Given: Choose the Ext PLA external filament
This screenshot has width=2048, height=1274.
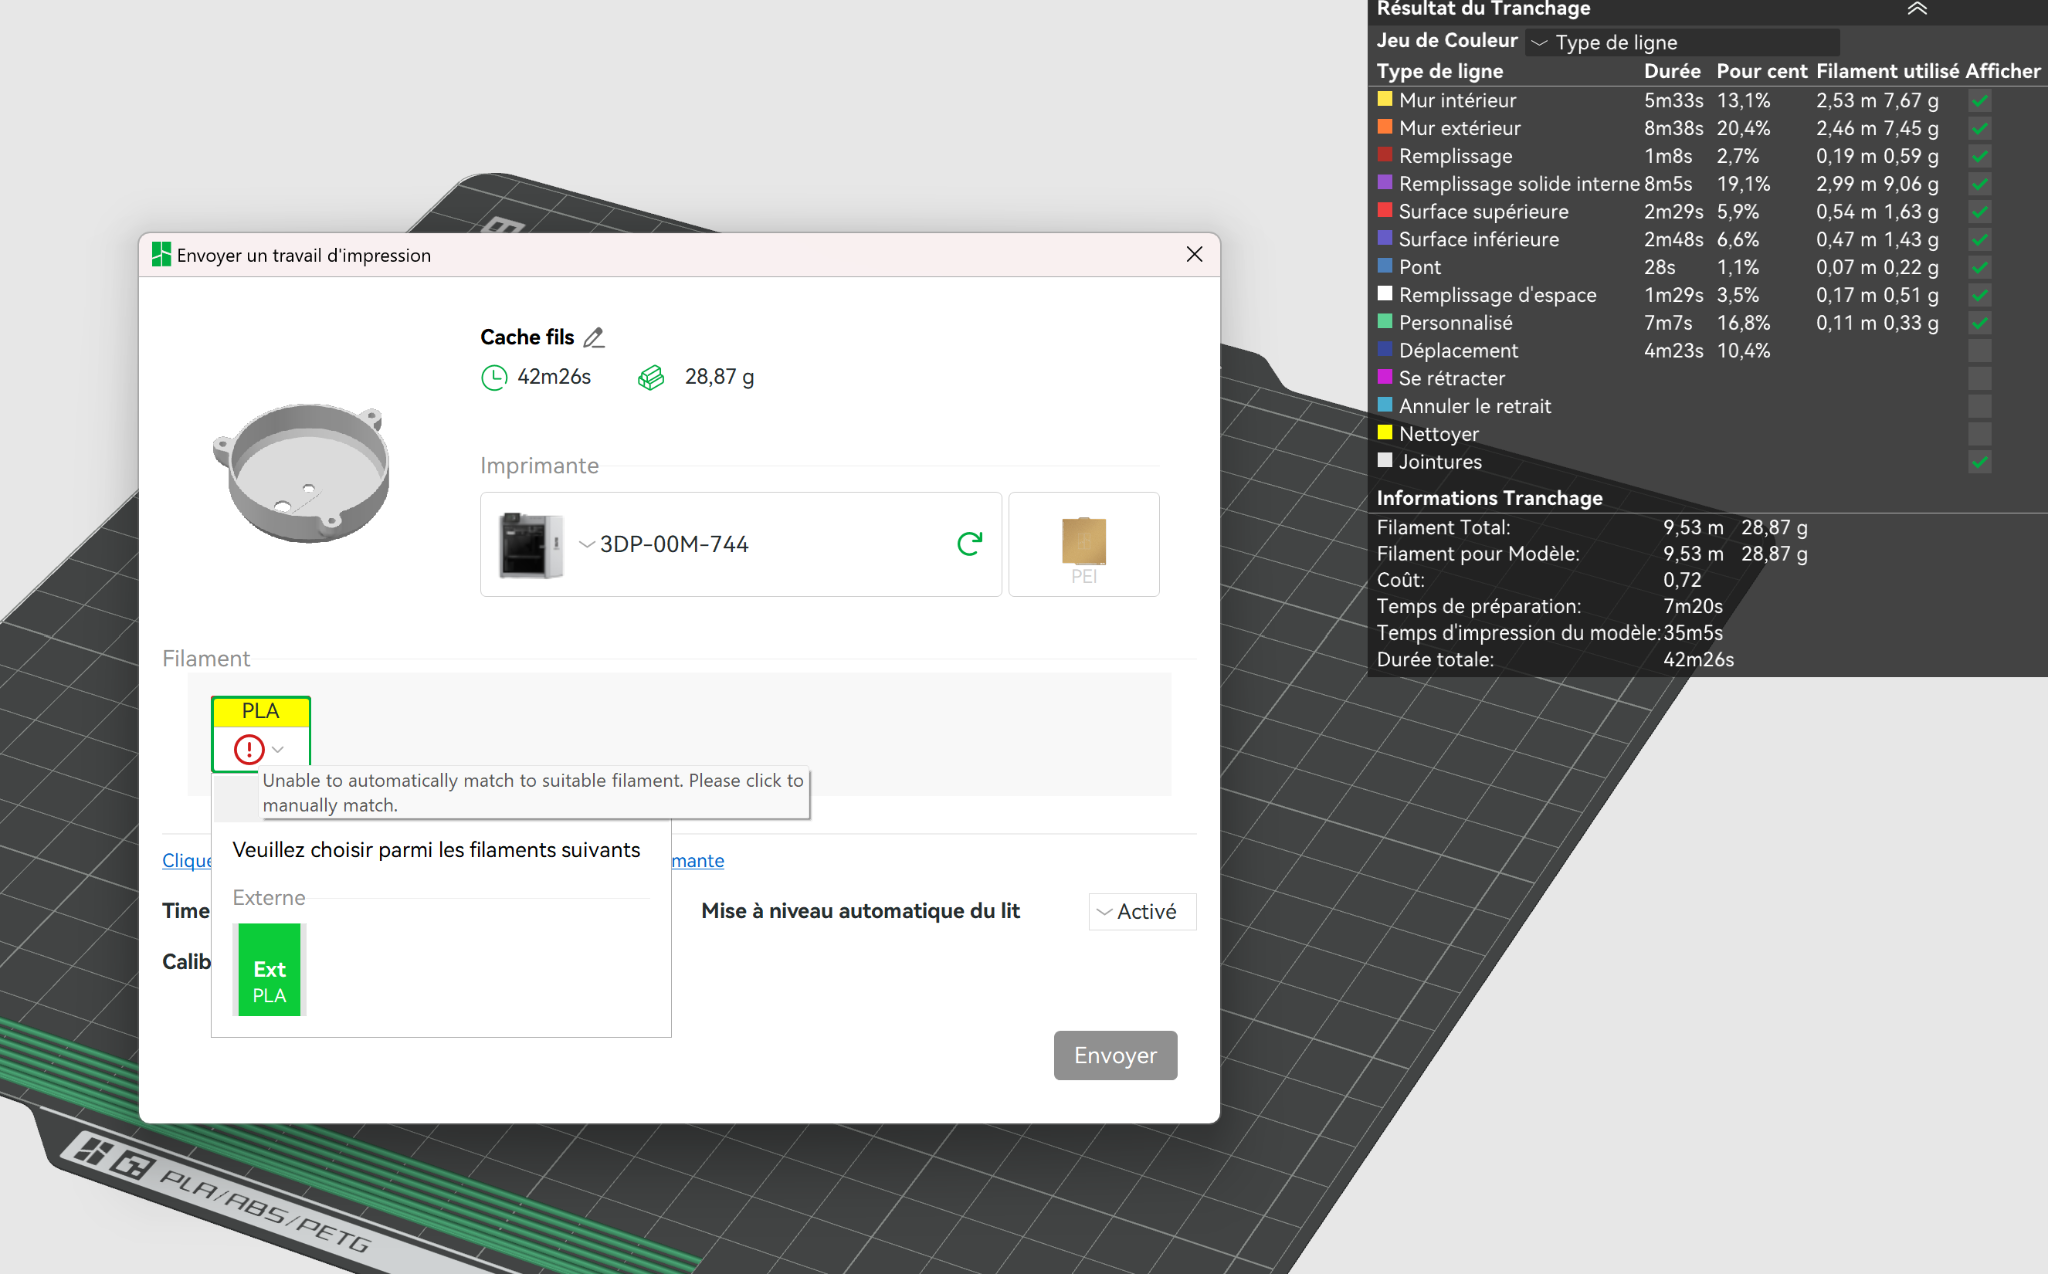Looking at the screenshot, I should click(x=269, y=970).
